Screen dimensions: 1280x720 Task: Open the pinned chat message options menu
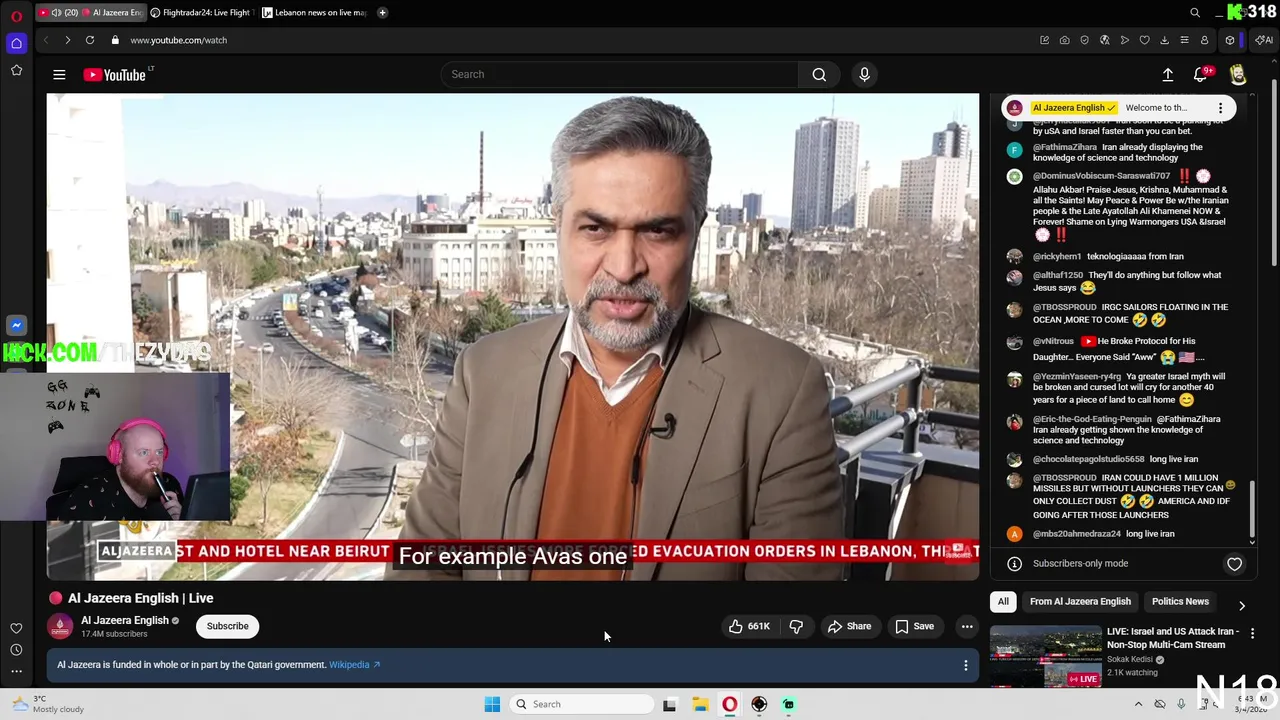tap(1220, 108)
